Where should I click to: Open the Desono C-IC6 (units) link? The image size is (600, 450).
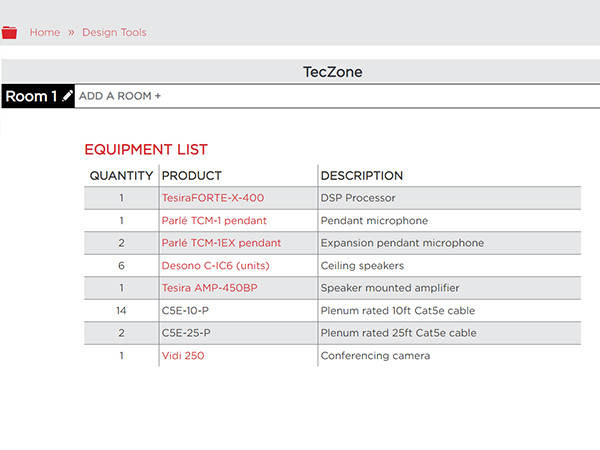click(215, 266)
